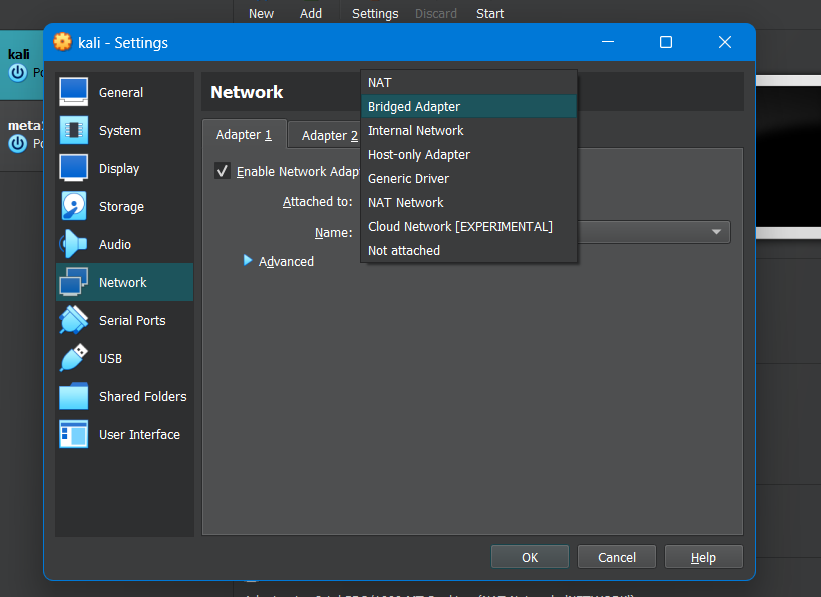Click the Cancel button
Image resolution: width=821 pixels, height=597 pixels.
(617, 557)
